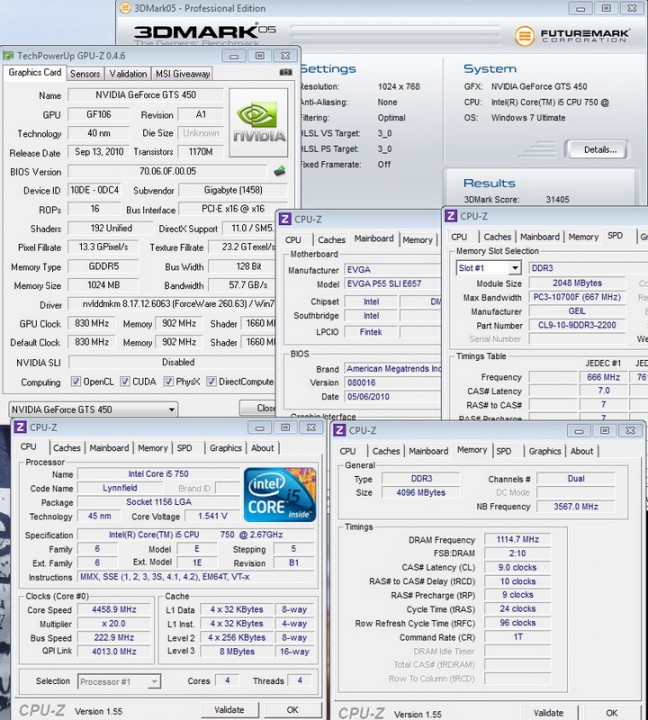Open the MSI Giveaway tab in GPU-Z

[183, 73]
